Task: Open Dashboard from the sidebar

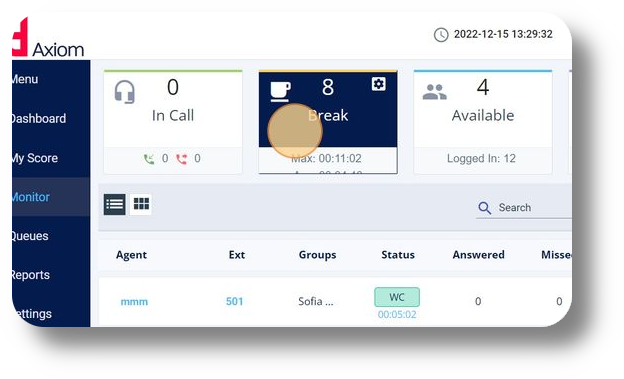Action: tap(39, 119)
